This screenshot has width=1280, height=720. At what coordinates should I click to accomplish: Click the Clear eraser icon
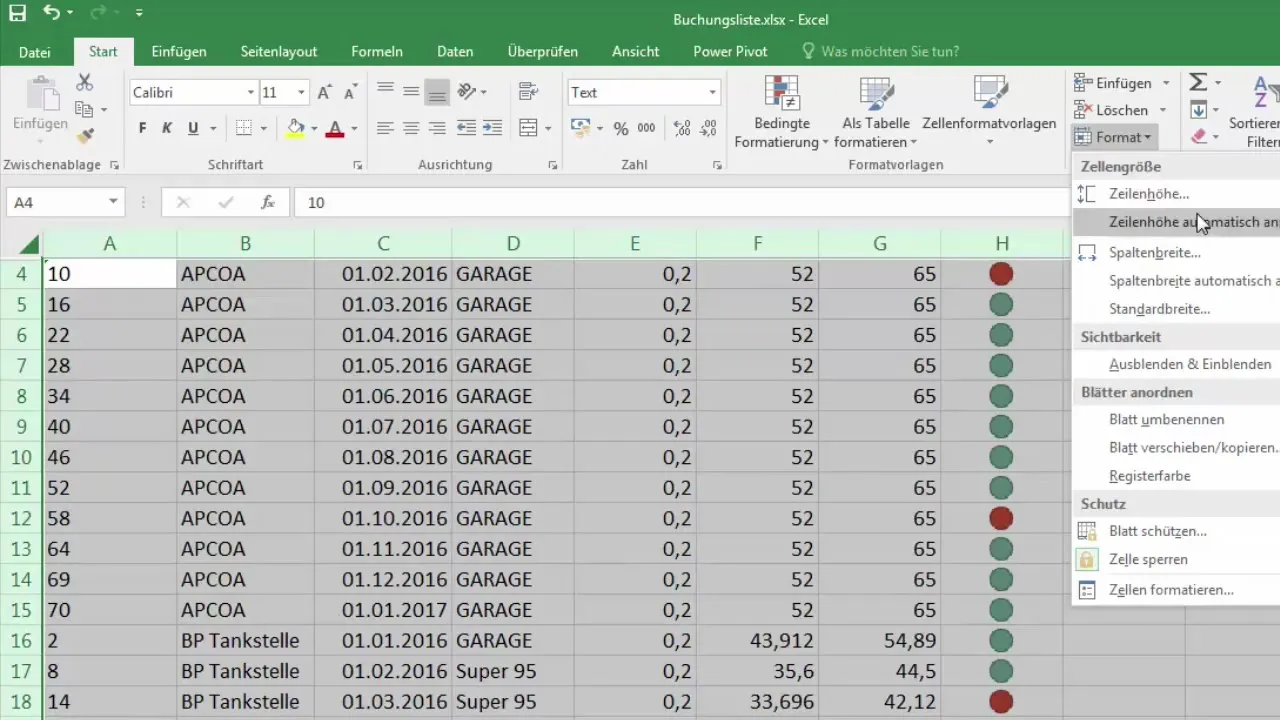tap(1198, 136)
